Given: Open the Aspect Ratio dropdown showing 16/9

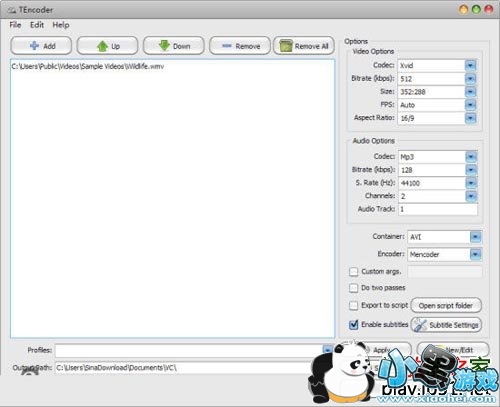Looking at the screenshot, I should tap(470, 118).
